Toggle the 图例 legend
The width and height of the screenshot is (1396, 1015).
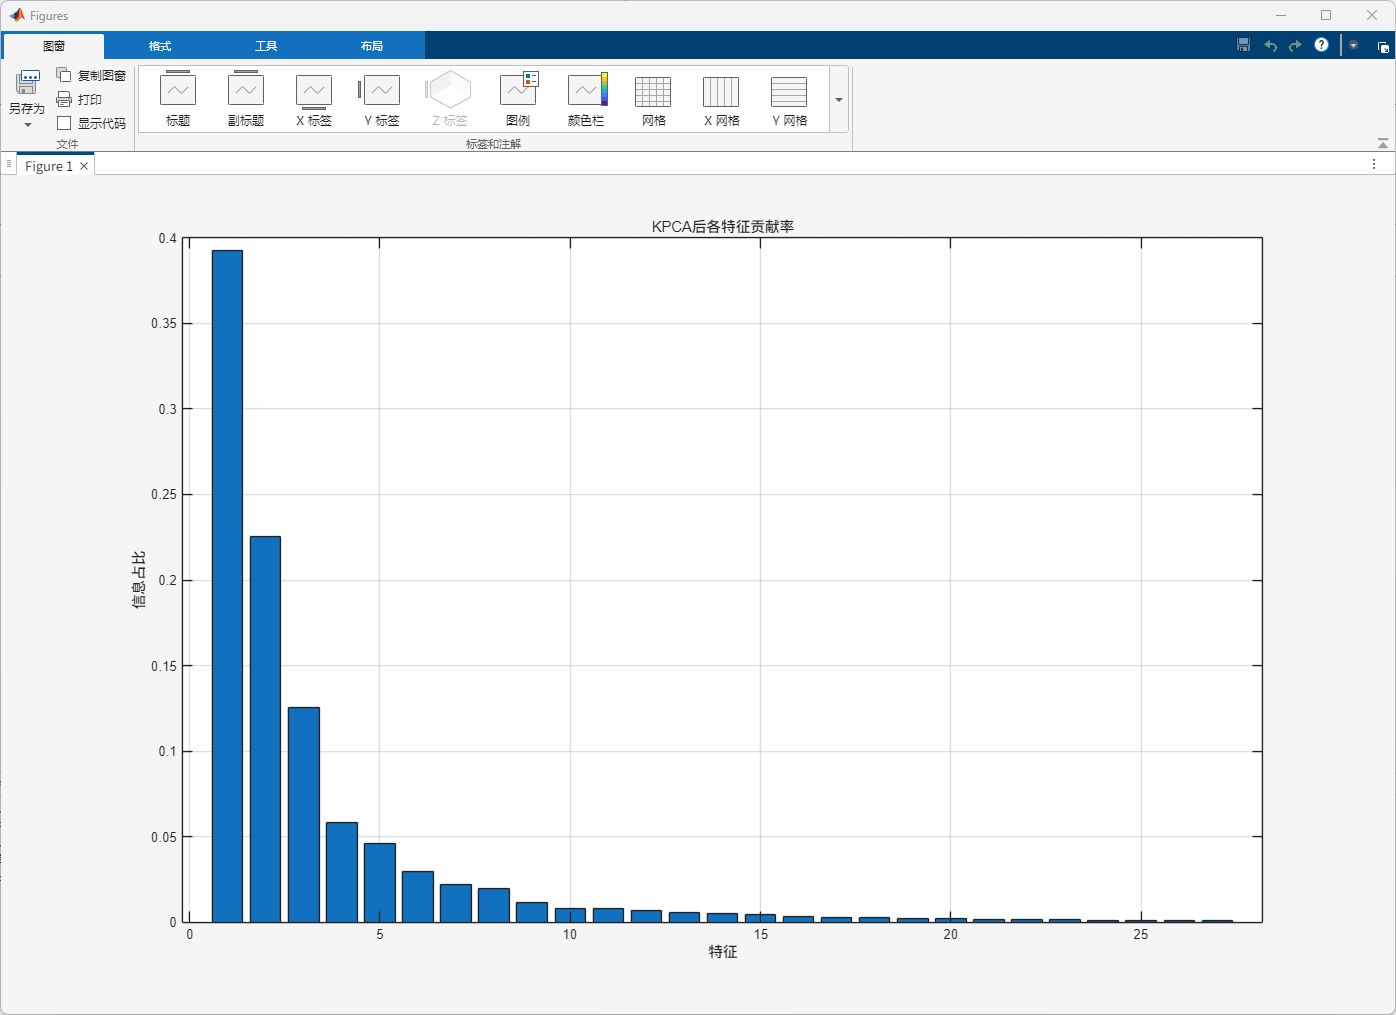tap(518, 98)
